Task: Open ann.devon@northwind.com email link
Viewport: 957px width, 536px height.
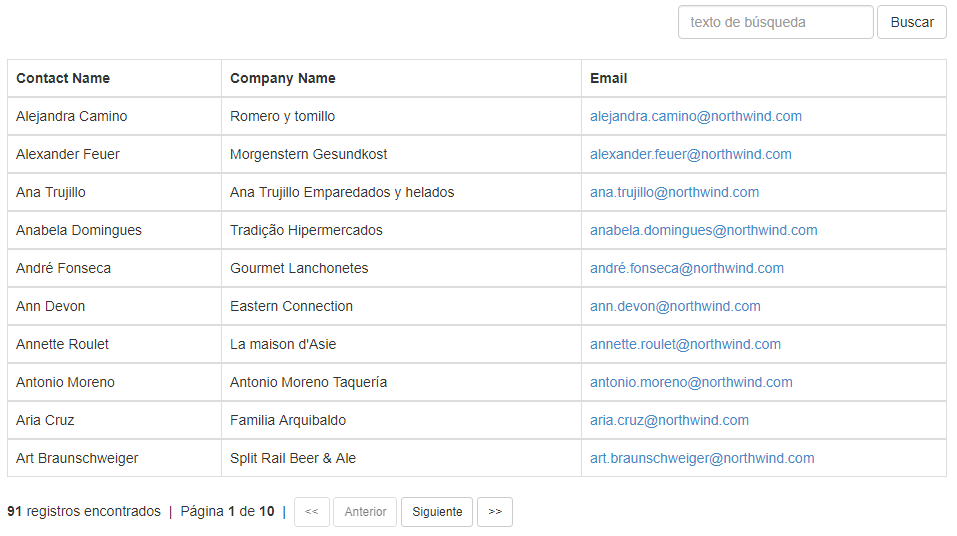Action: click(x=675, y=306)
